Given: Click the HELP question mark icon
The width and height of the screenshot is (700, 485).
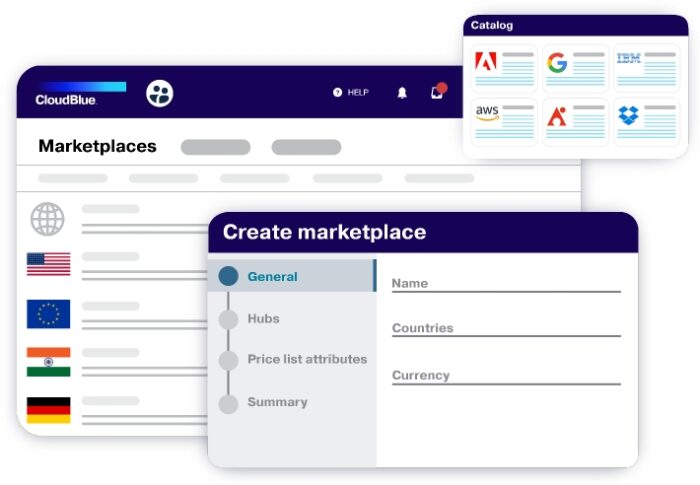Looking at the screenshot, I should (x=338, y=92).
